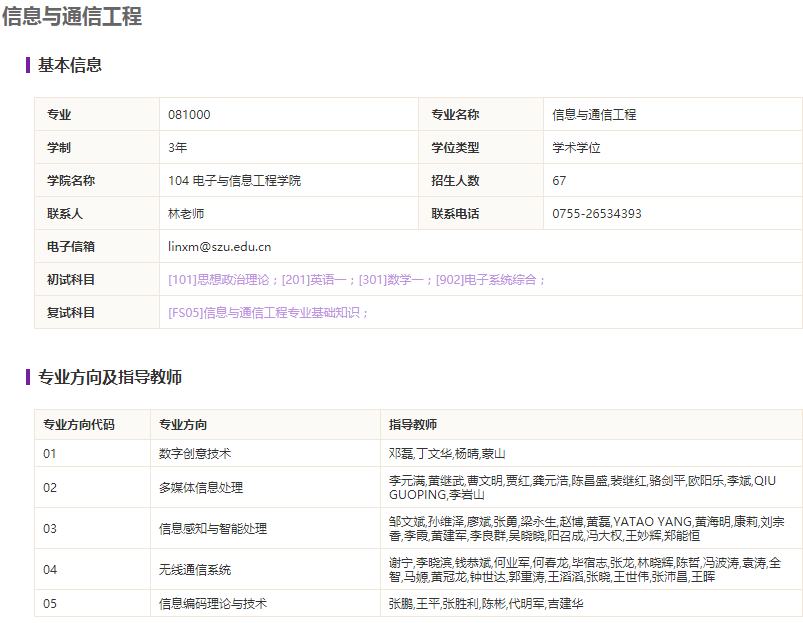Image resolution: width=803 pixels, height=623 pixels.
Task: Open the [301]数学一 subject link
Action: click(x=391, y=280)
